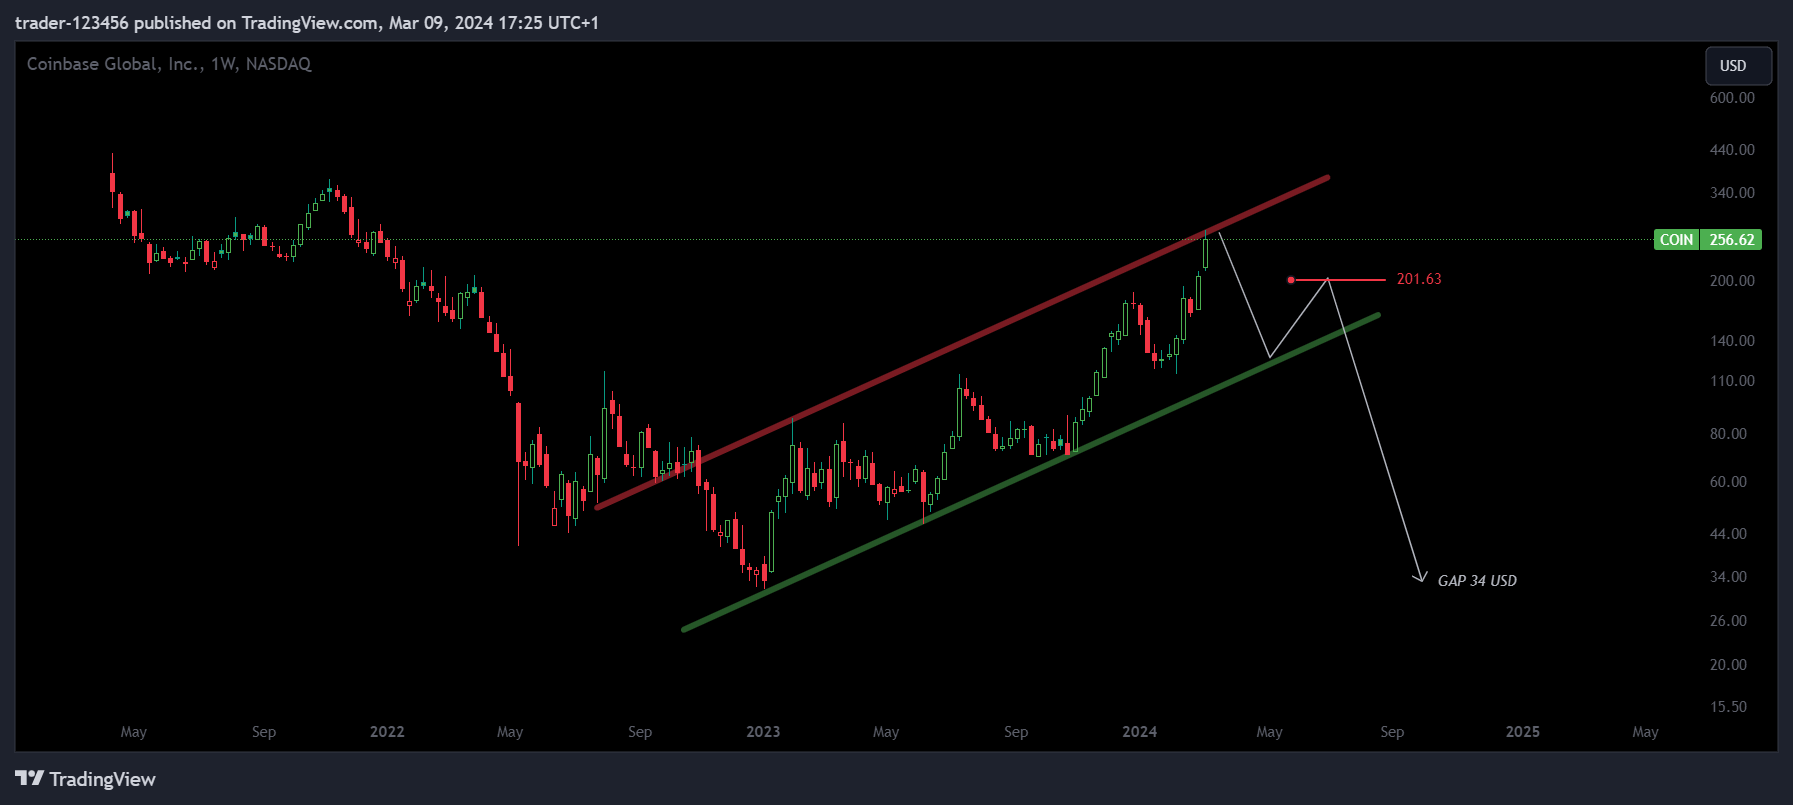Click the 26.00 price axis label
Viewport: 1793px width, 805px height.
tap(1728, 621)
